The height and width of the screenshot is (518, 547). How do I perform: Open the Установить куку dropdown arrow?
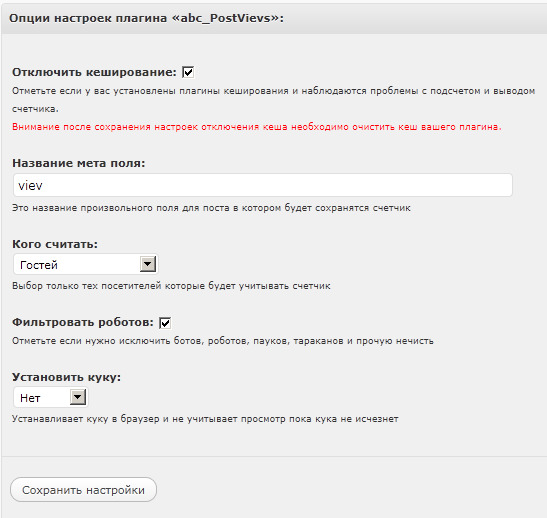pos(78,397)
